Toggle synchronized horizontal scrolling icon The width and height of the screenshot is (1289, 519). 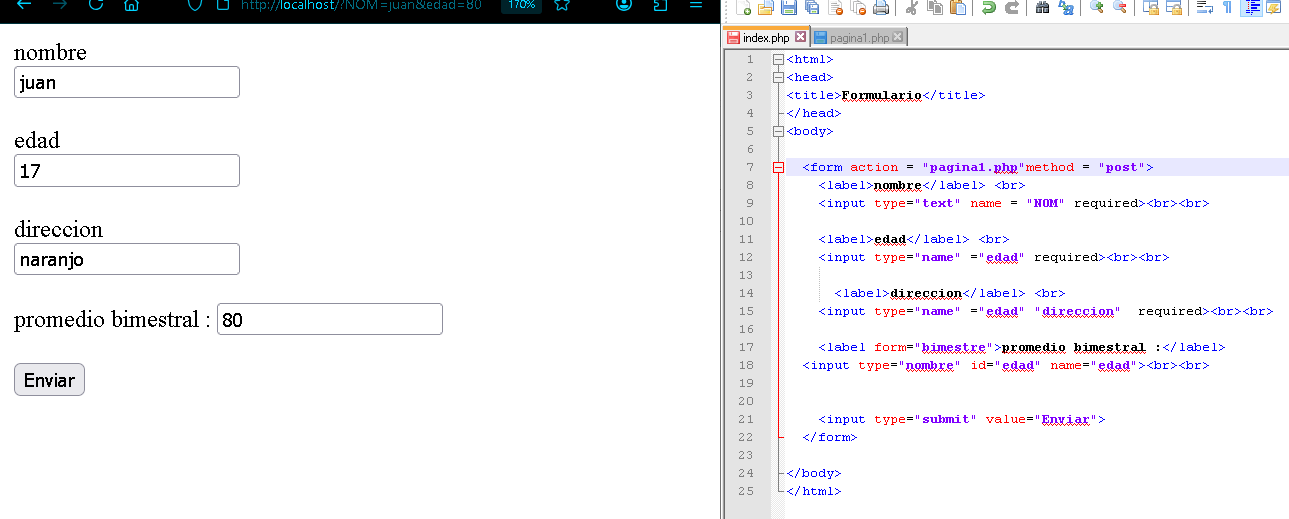click(1174, 8)
